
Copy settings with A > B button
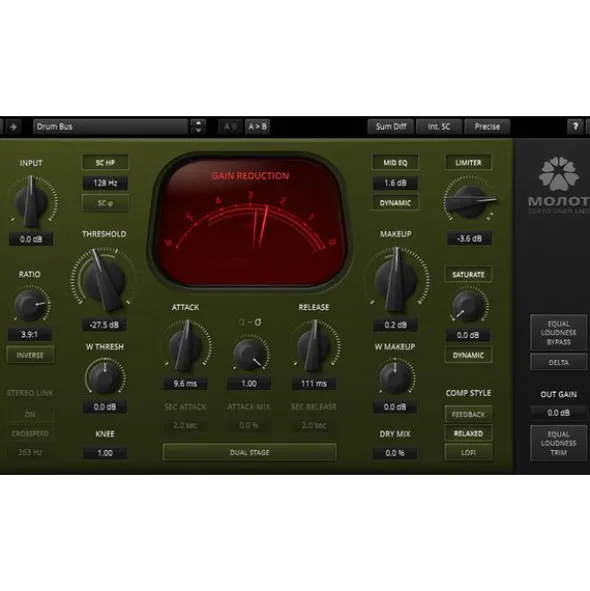point(257,127)
